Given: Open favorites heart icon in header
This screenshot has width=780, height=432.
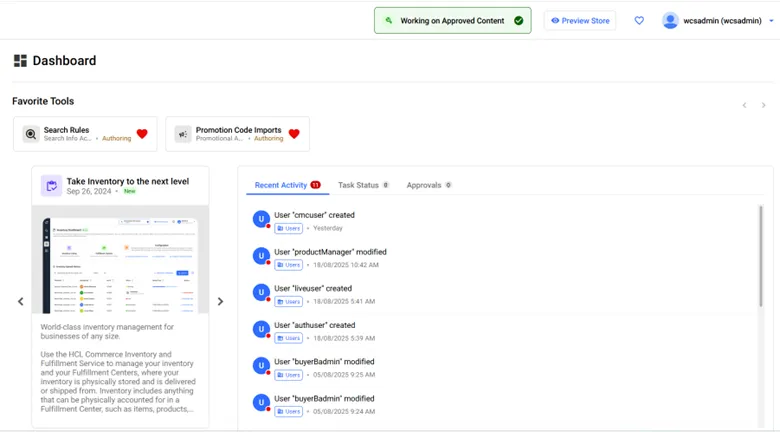Looking at the screenshot, I should (639, 20).
